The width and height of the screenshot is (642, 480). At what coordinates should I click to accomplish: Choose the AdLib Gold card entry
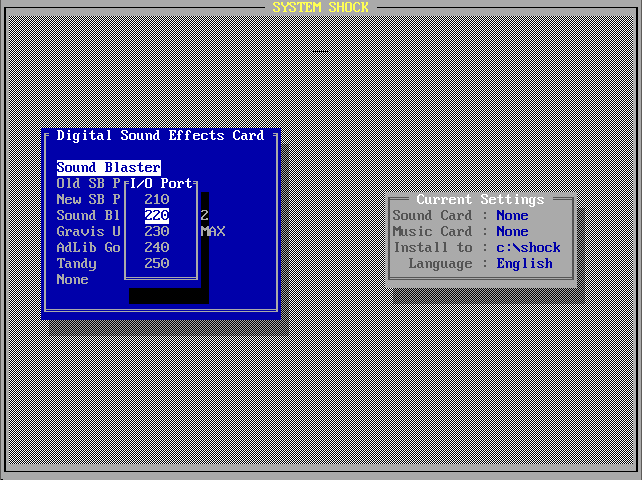[x=88, y=247]
